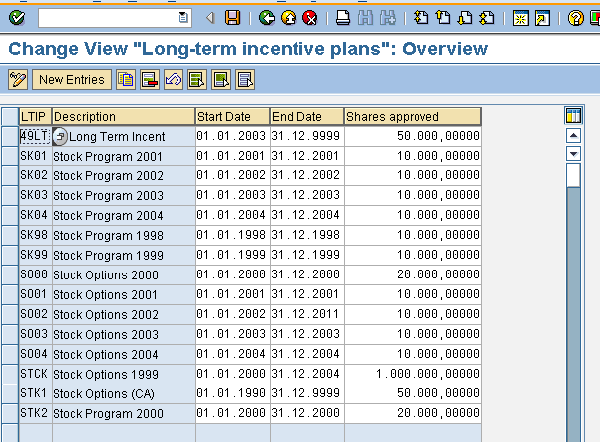600x442 pixels.
Task: Click the Description column header
Action: click(123, 116)
